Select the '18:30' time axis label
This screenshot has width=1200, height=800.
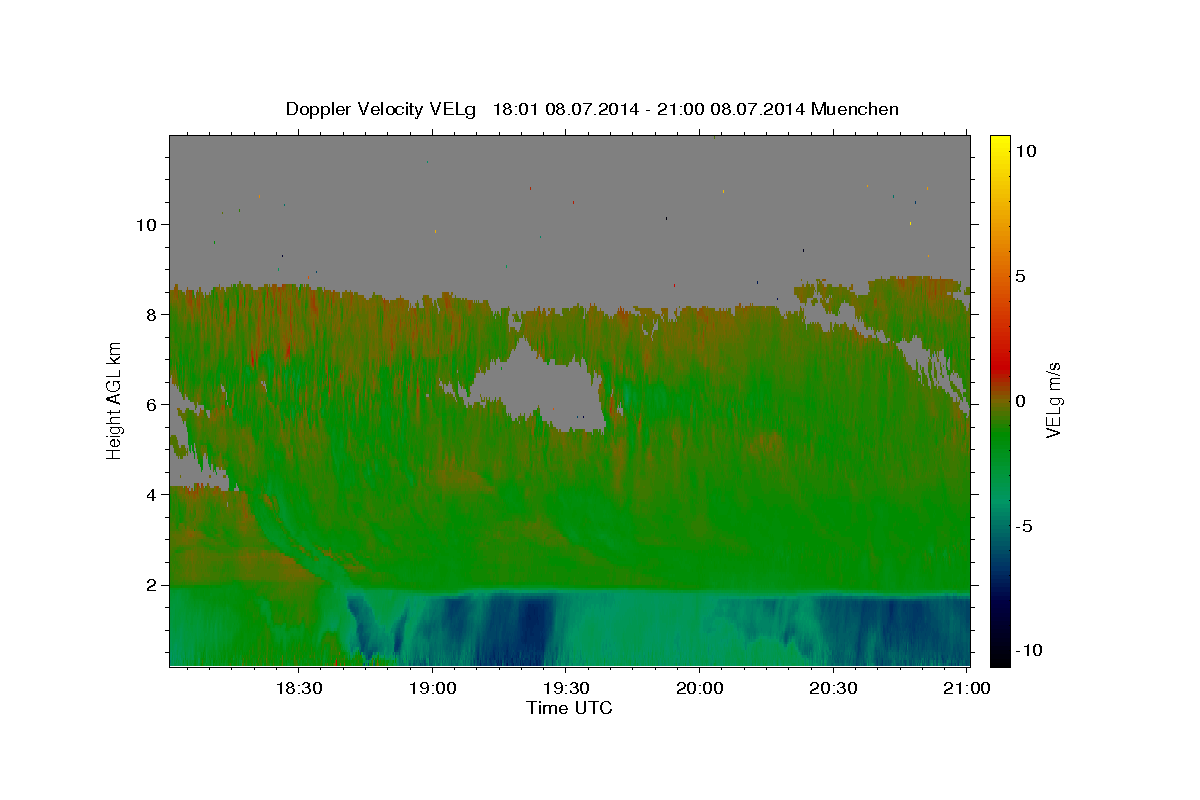[298, 688]
